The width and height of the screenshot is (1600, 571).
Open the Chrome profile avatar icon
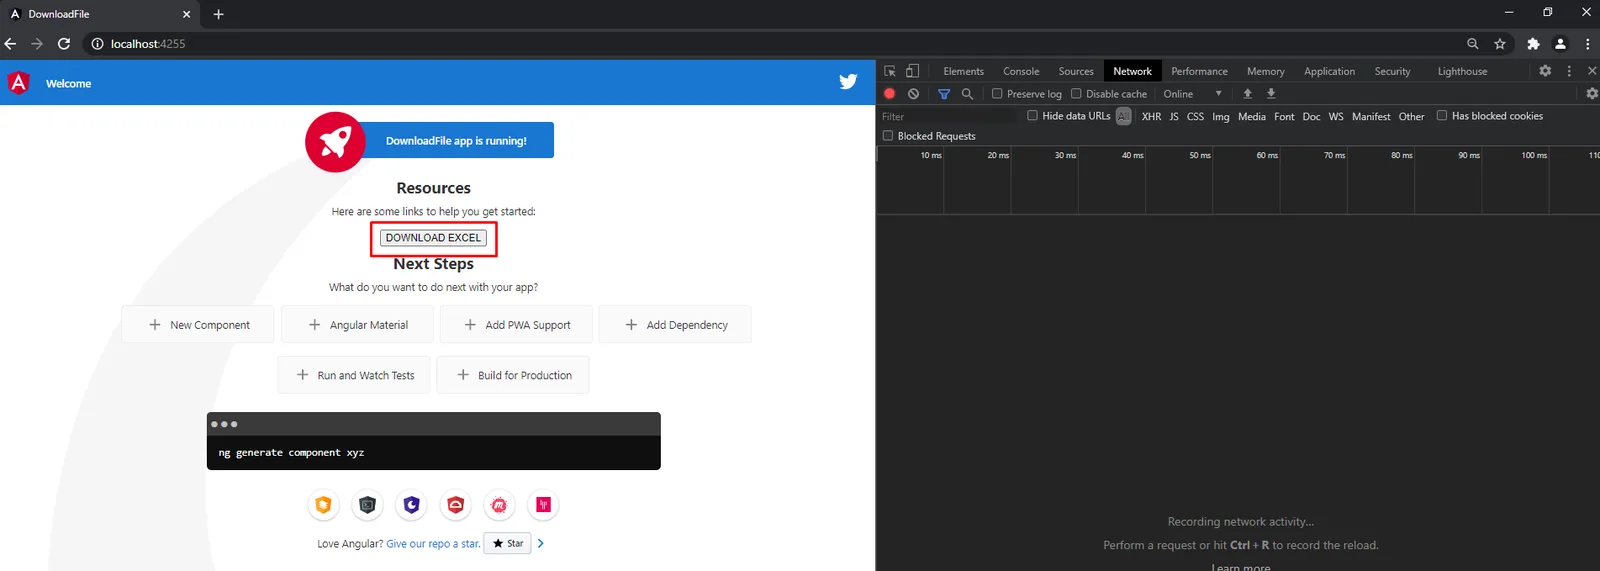[1560, 44]
